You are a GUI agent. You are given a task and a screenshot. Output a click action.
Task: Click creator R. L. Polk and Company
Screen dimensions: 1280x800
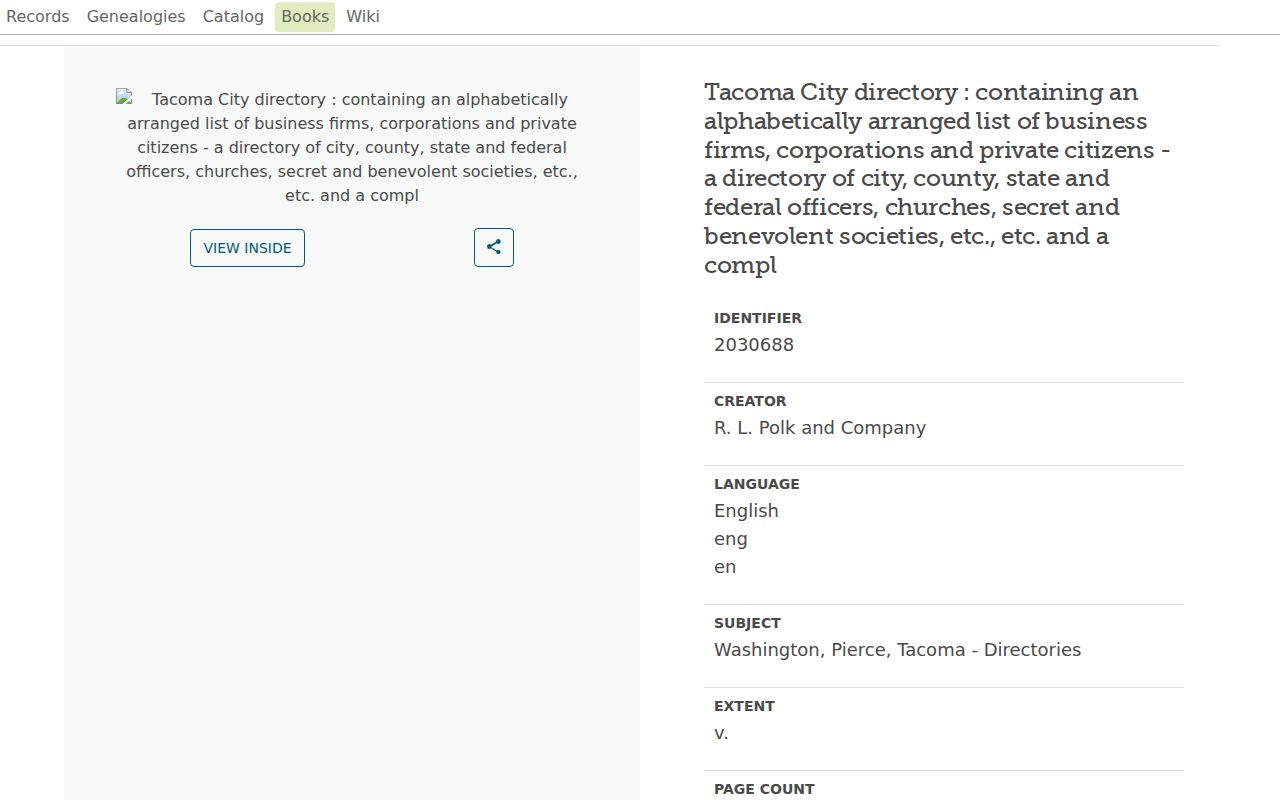click(x=820, y=428)
